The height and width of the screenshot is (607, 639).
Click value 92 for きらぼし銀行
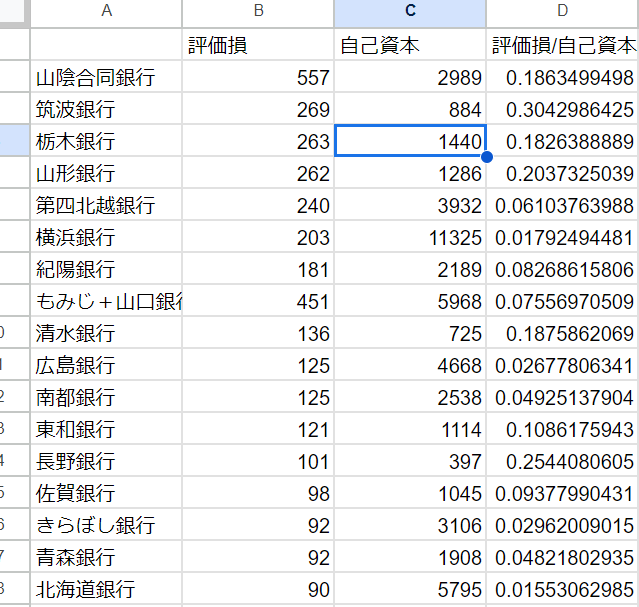258,525
